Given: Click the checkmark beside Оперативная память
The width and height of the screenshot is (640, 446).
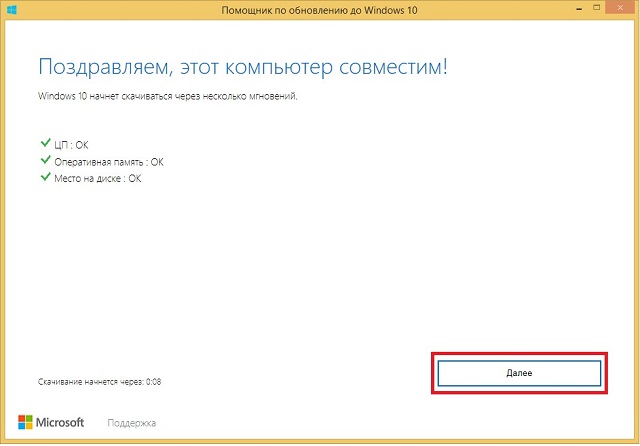Looking at the screenshot, I should pyautogui.click(x=45, y=160).
